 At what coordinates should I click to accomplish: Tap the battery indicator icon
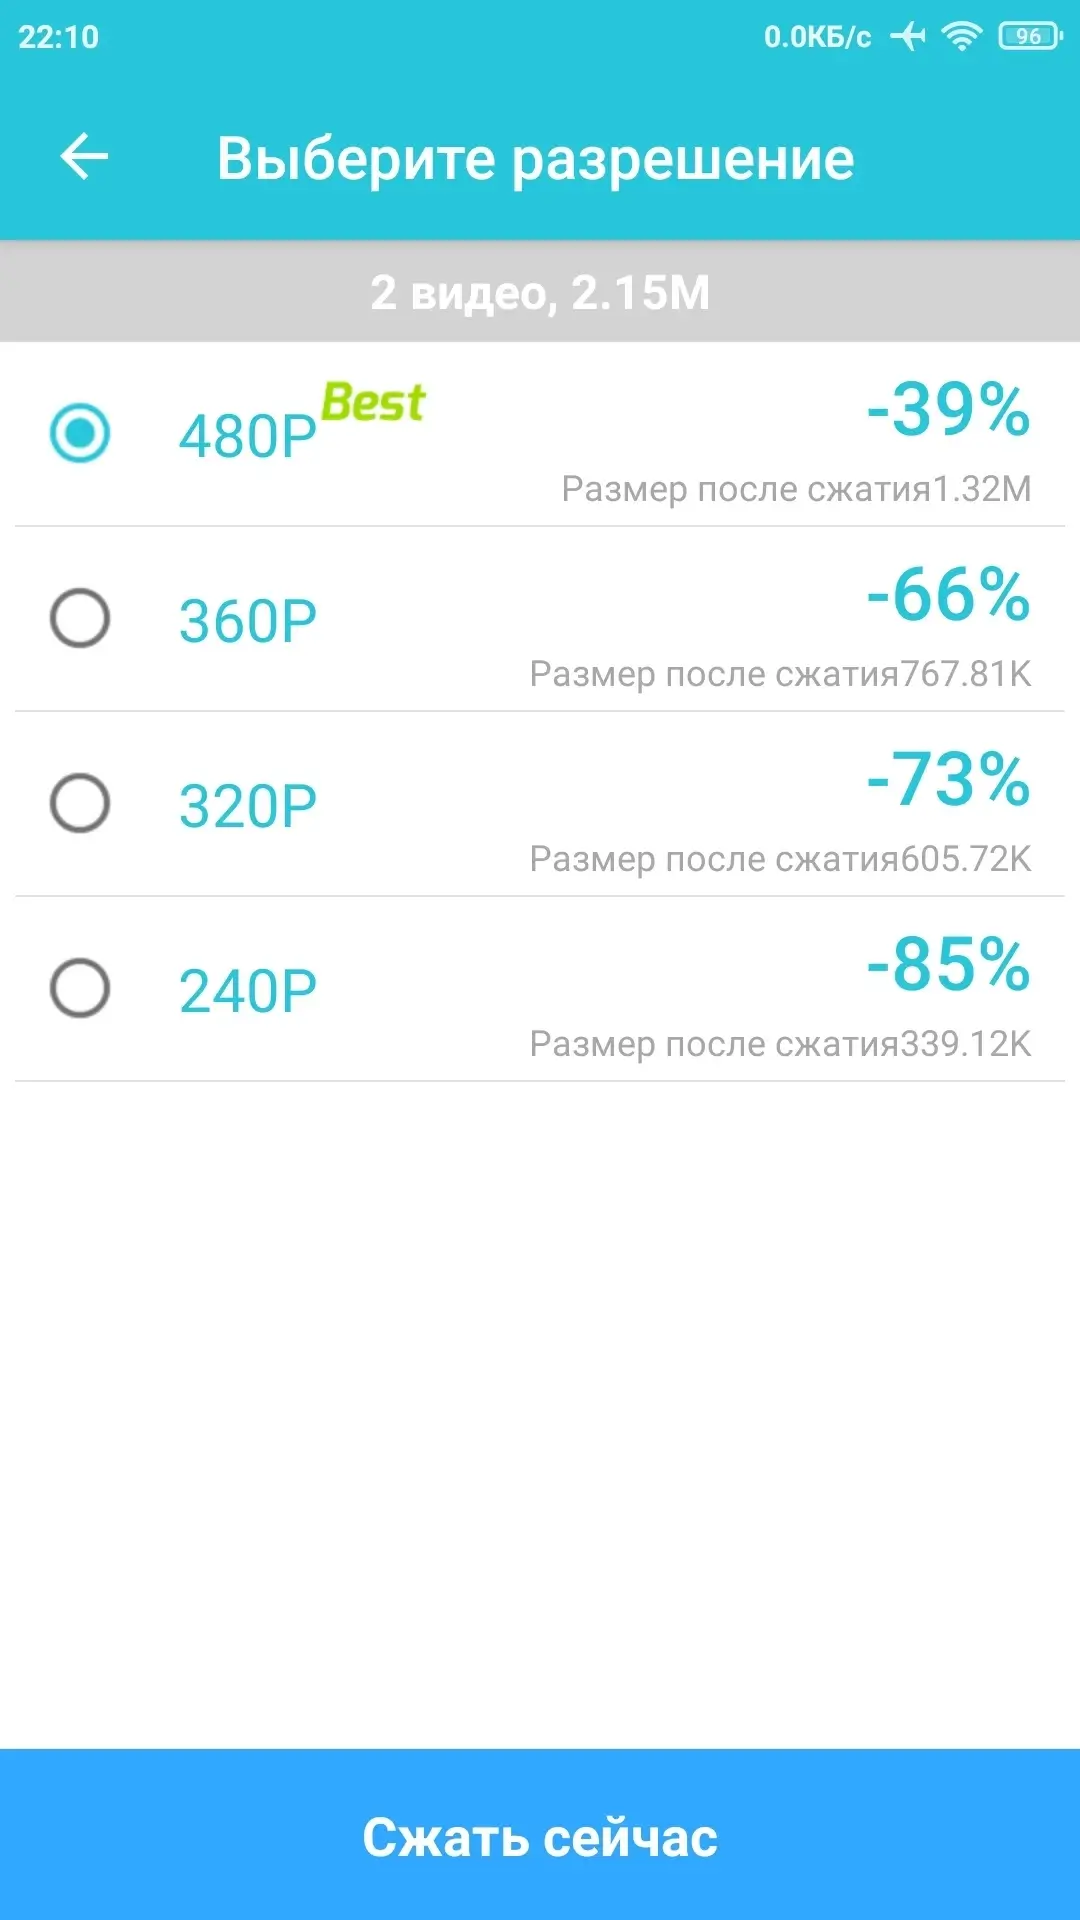point(1029,37)
